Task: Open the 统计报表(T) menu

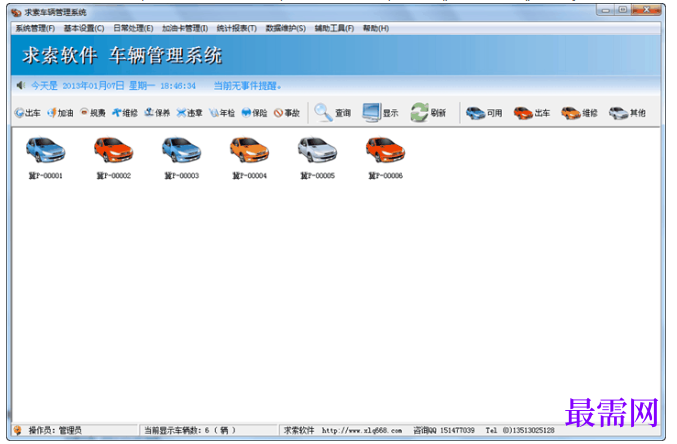Action: click(237, 29)
